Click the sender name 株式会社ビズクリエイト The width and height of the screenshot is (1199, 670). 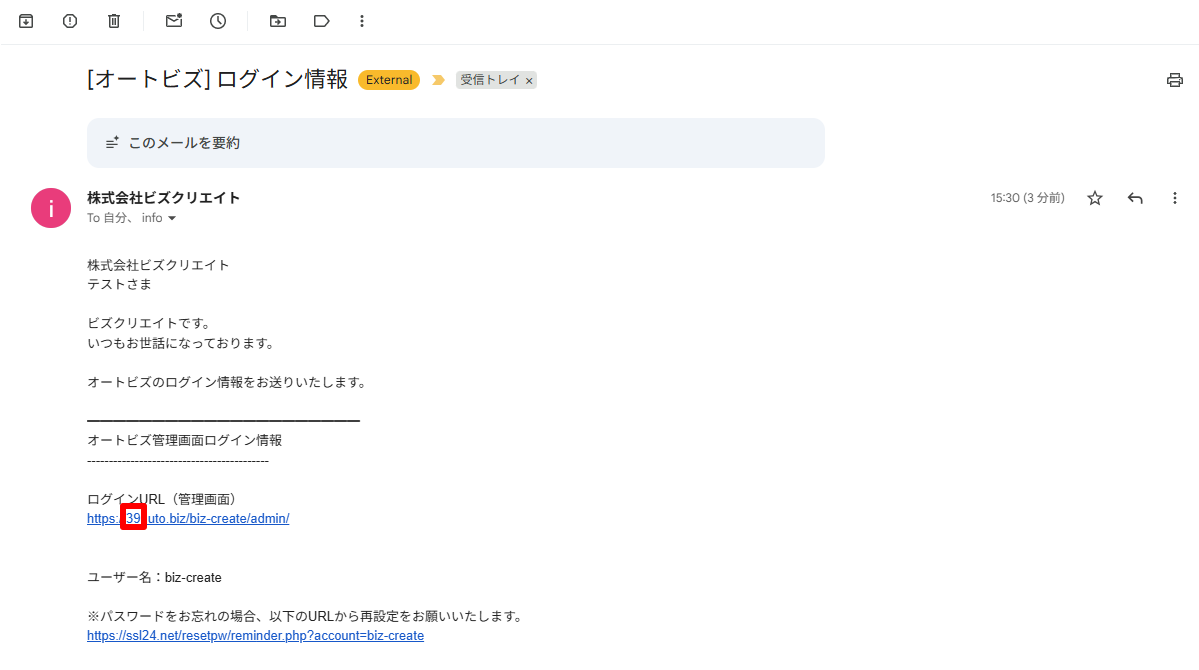click(164, 198)
